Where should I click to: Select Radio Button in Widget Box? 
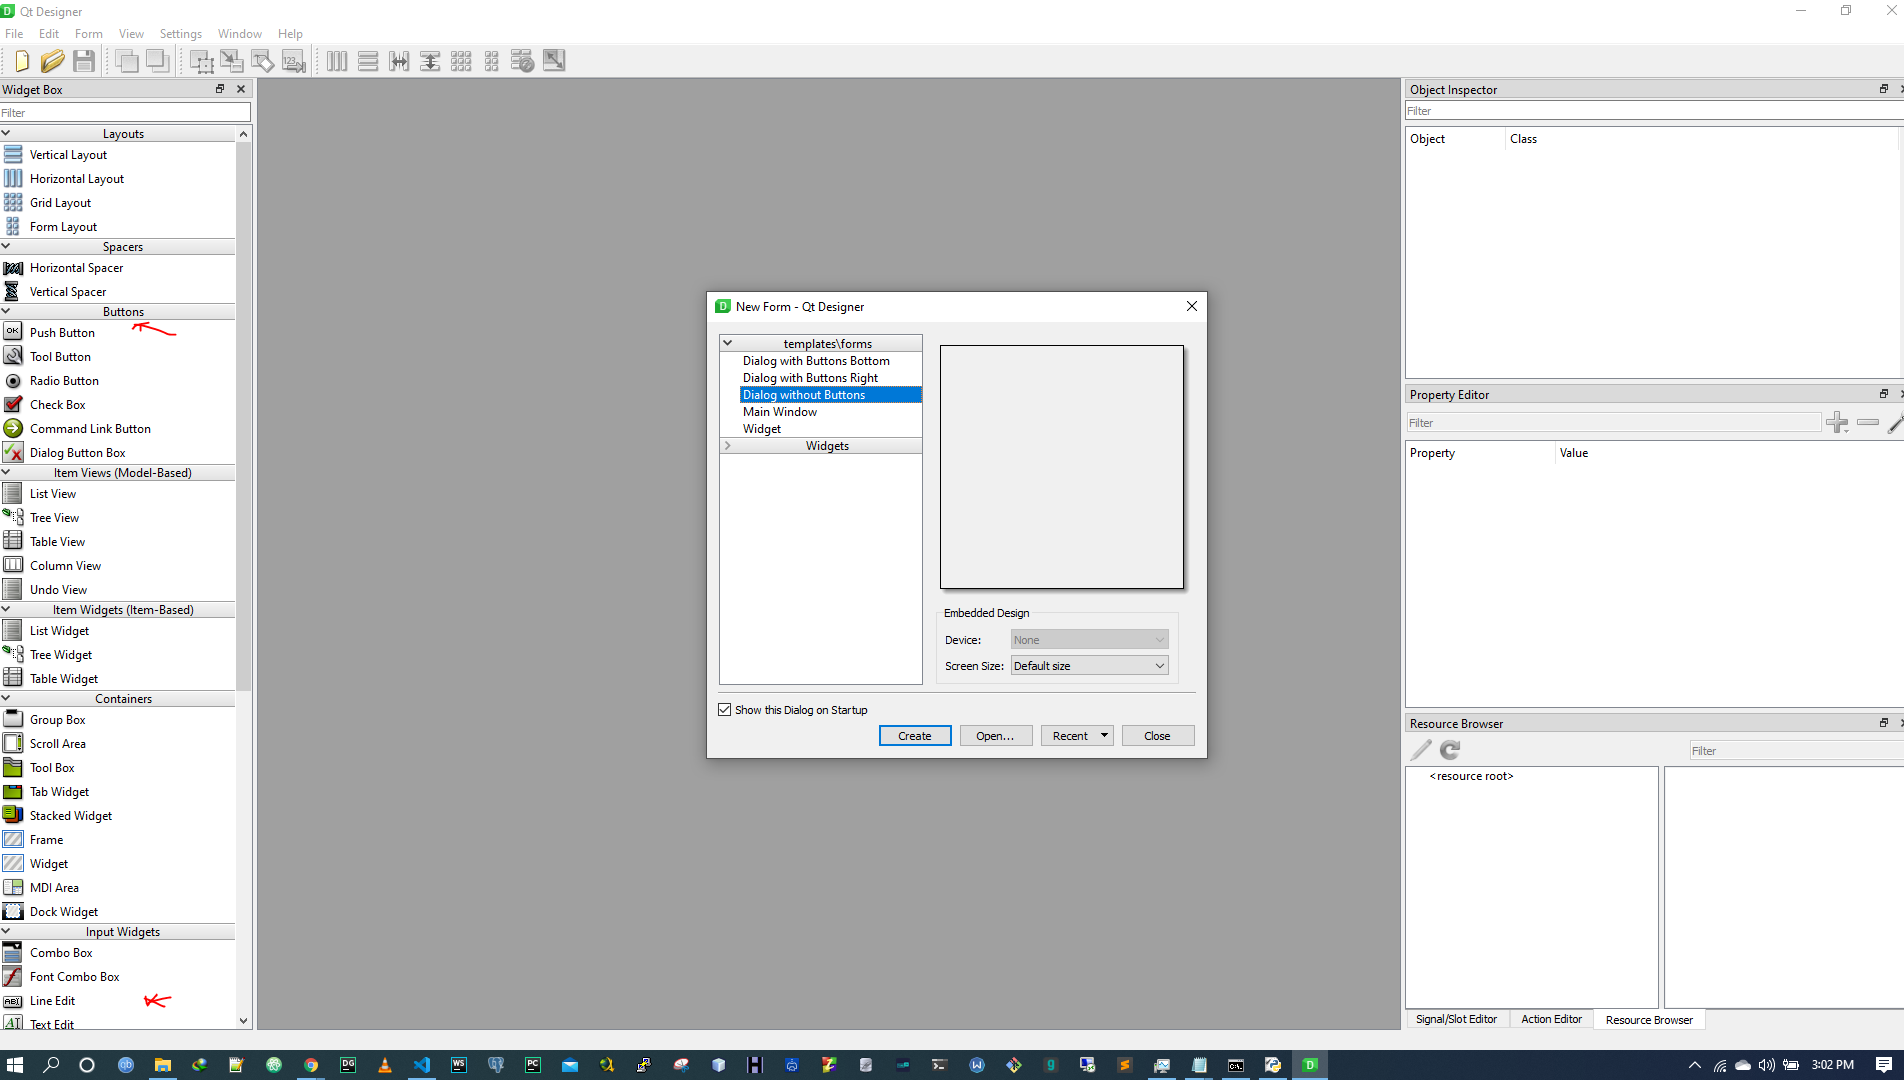(x=64, y=380)
